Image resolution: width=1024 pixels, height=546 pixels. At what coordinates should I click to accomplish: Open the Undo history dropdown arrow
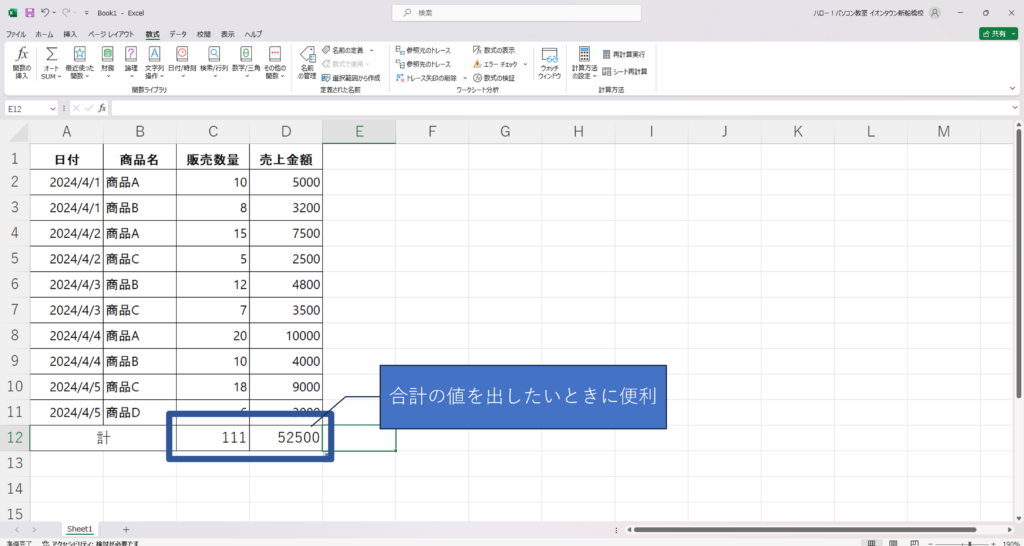[x=54, y=12]
